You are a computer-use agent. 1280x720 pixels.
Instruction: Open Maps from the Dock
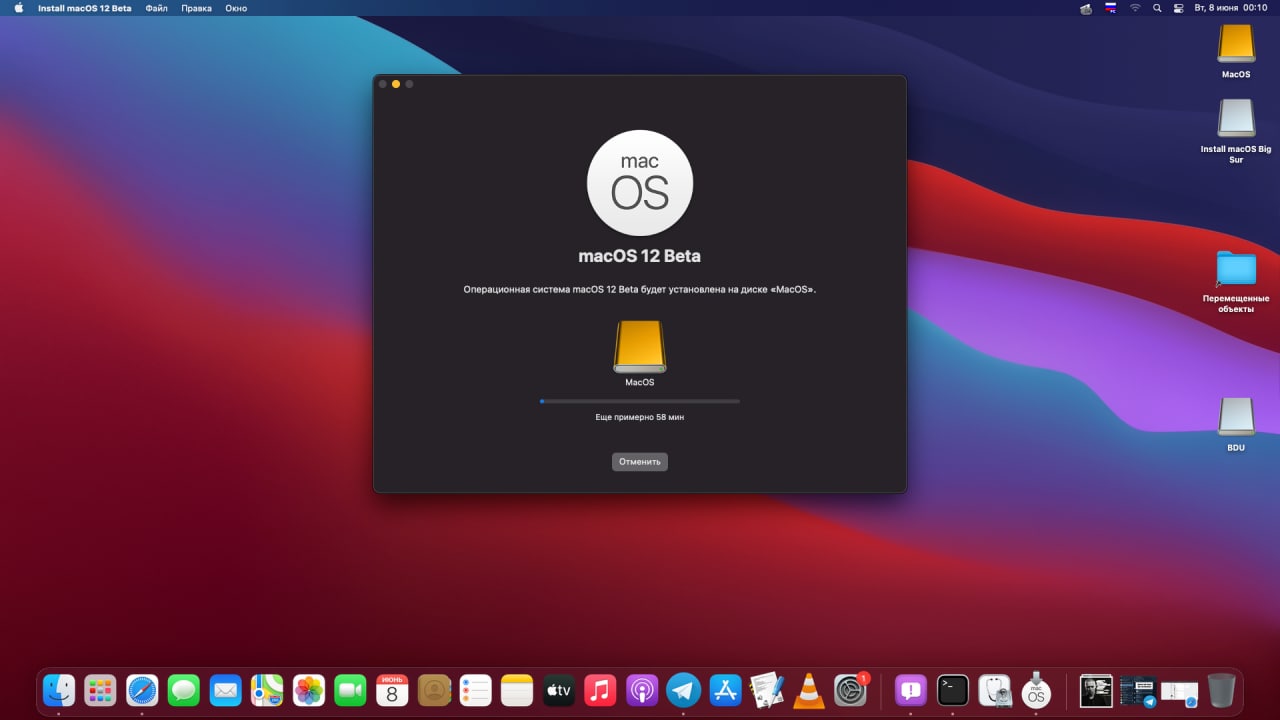pos(267,690)
